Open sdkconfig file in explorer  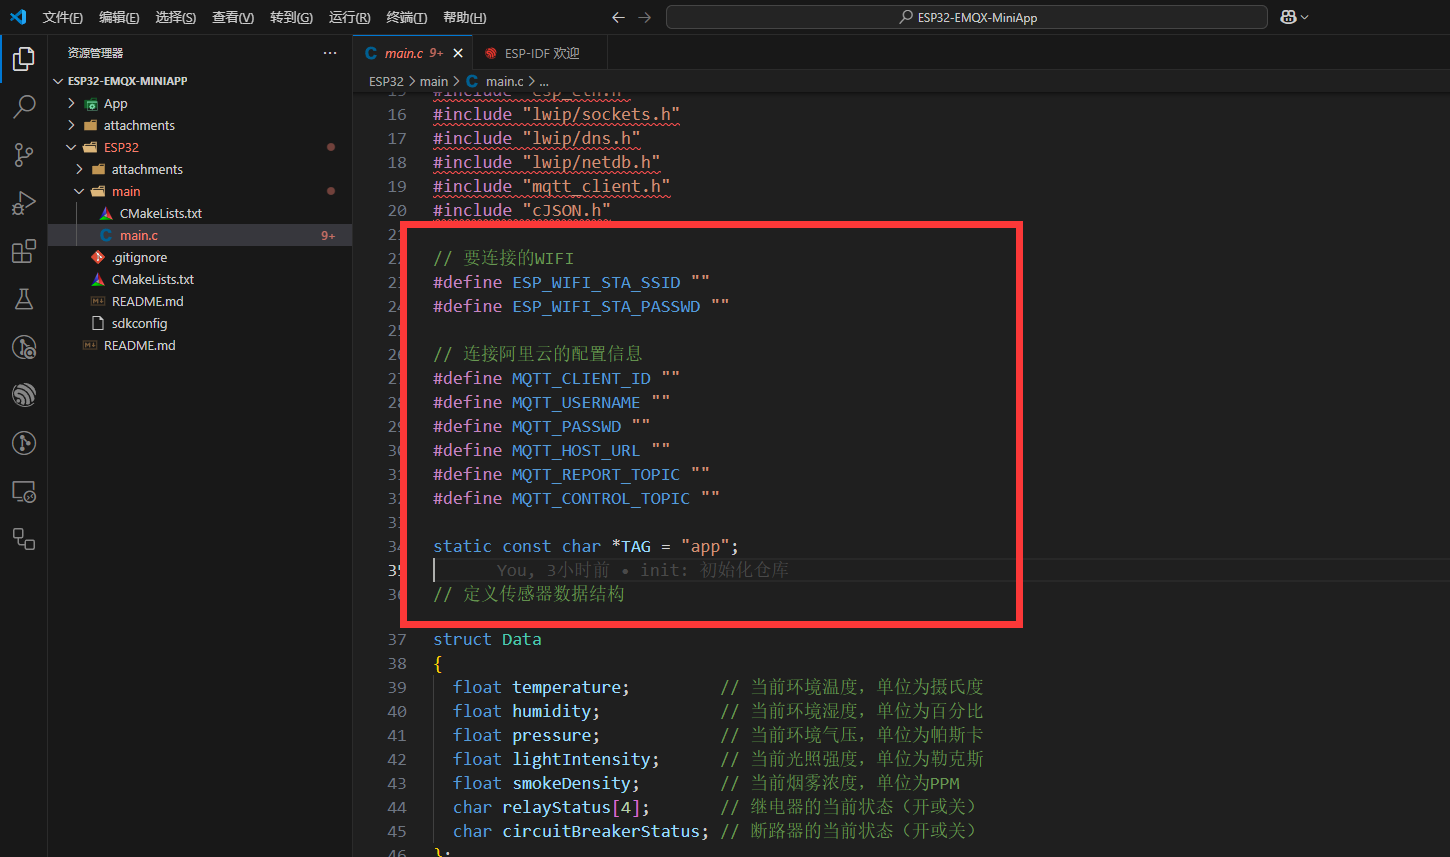(139, 324)
